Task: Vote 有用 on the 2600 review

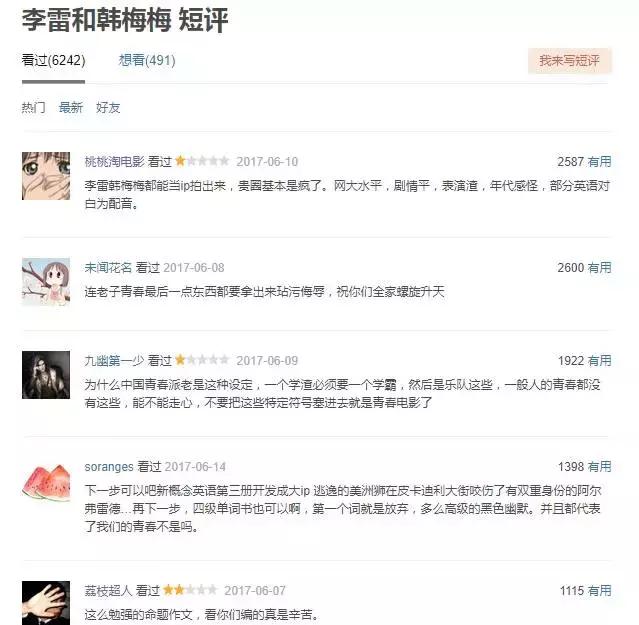Action: [599, 268]
